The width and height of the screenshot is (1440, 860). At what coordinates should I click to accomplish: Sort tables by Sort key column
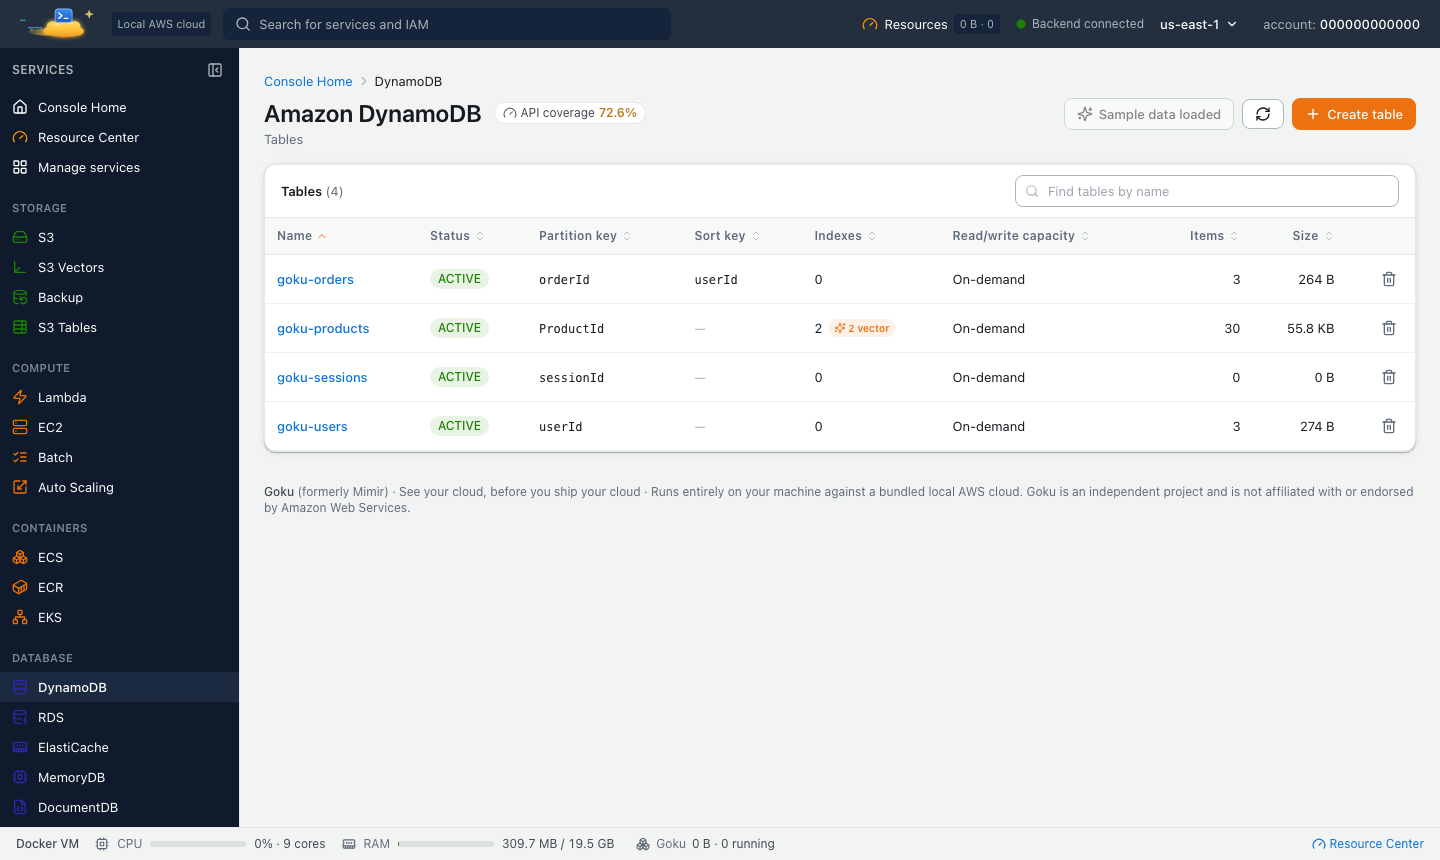point(727,236)
